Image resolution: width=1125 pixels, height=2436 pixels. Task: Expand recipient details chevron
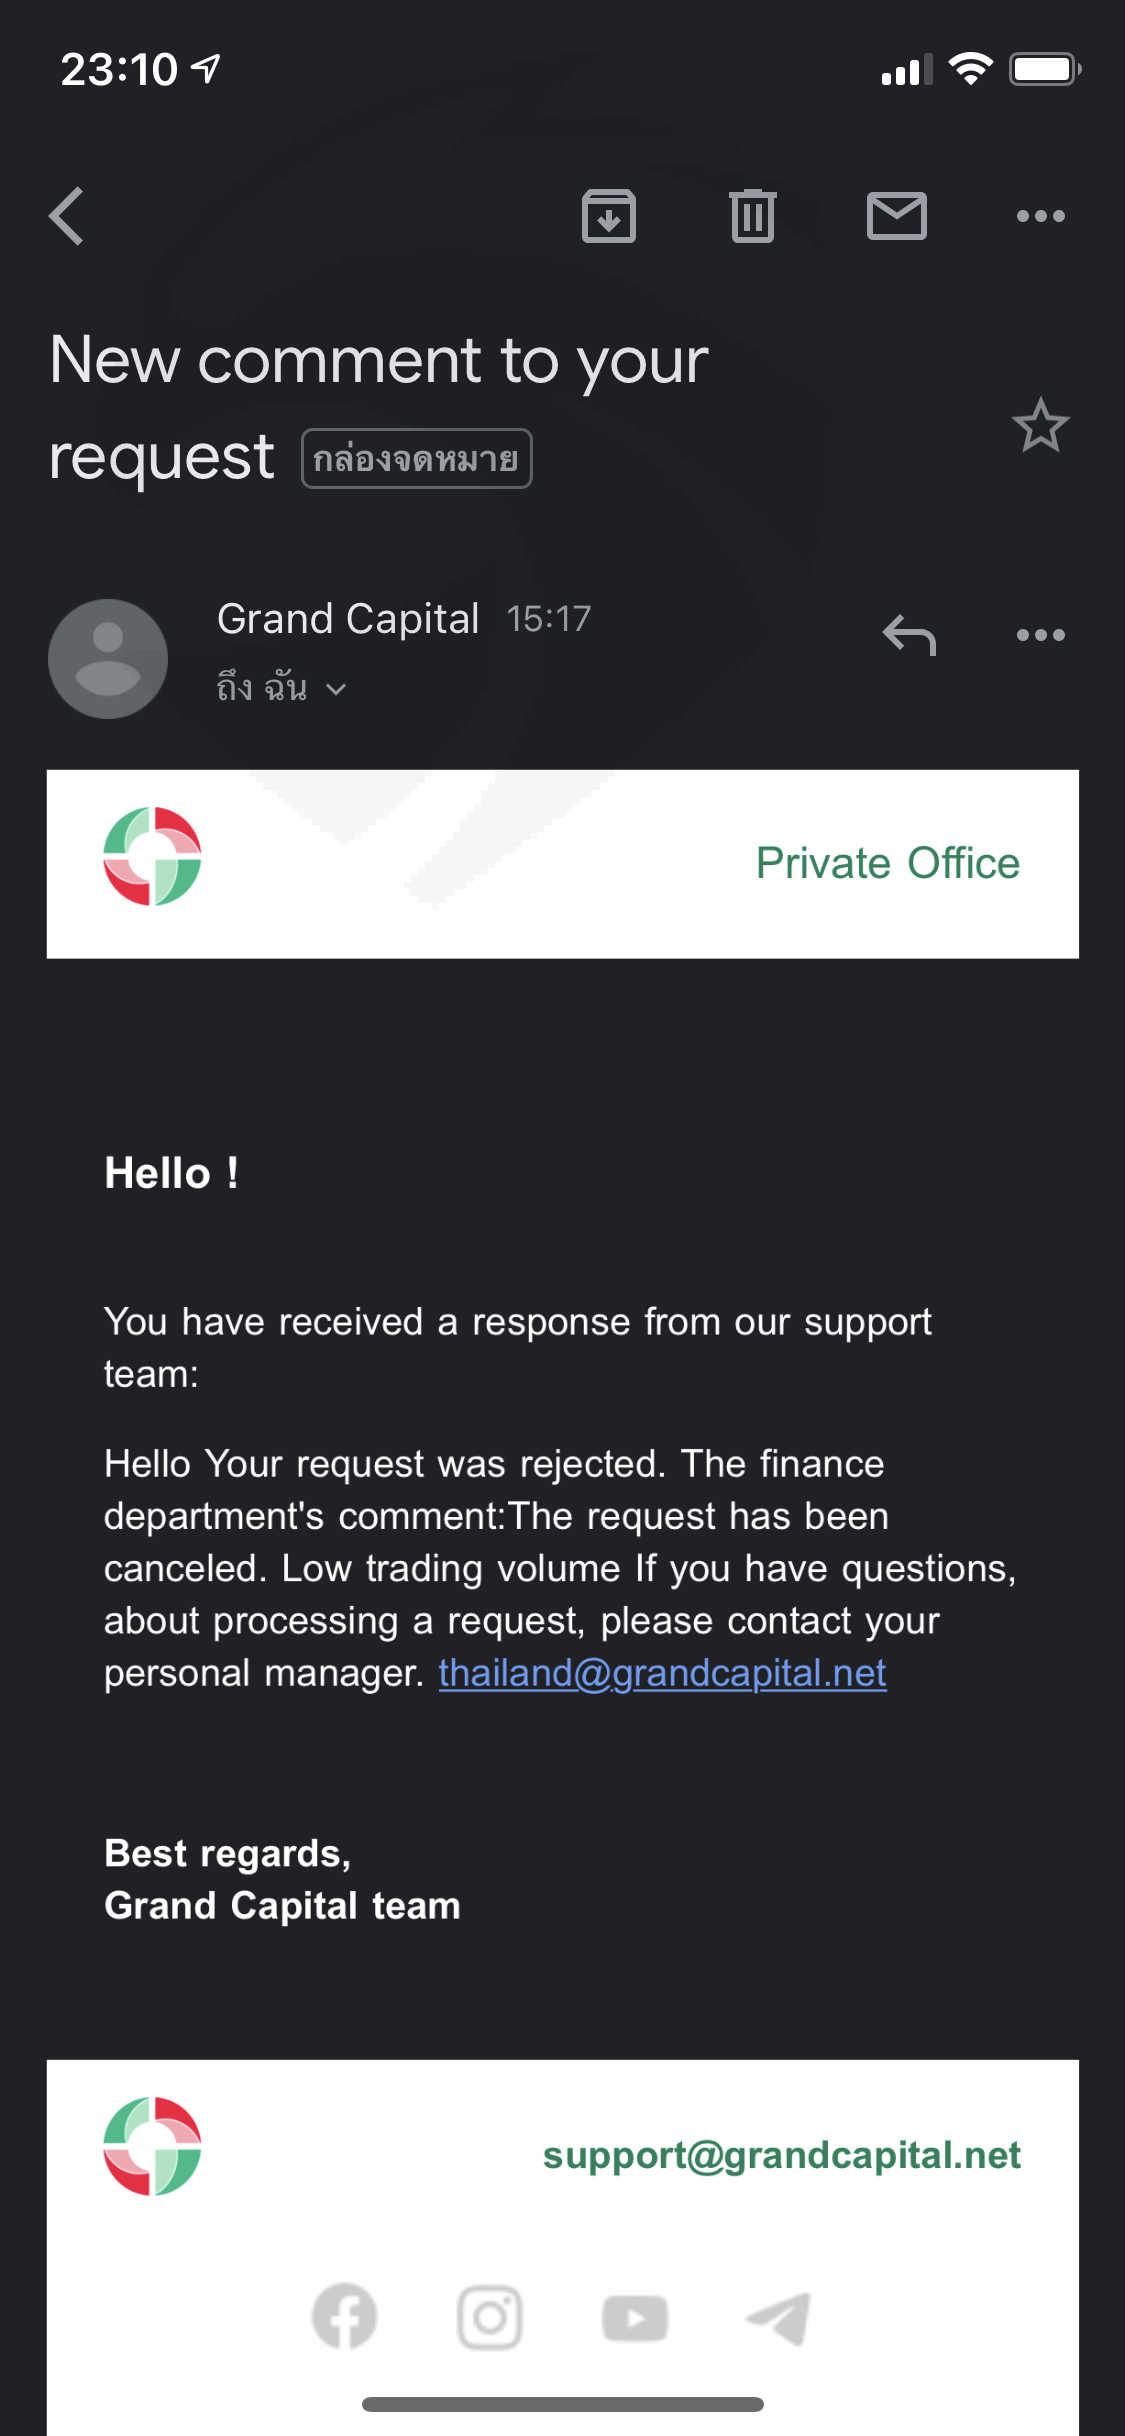pyautogui.click(x=337, y=689)
